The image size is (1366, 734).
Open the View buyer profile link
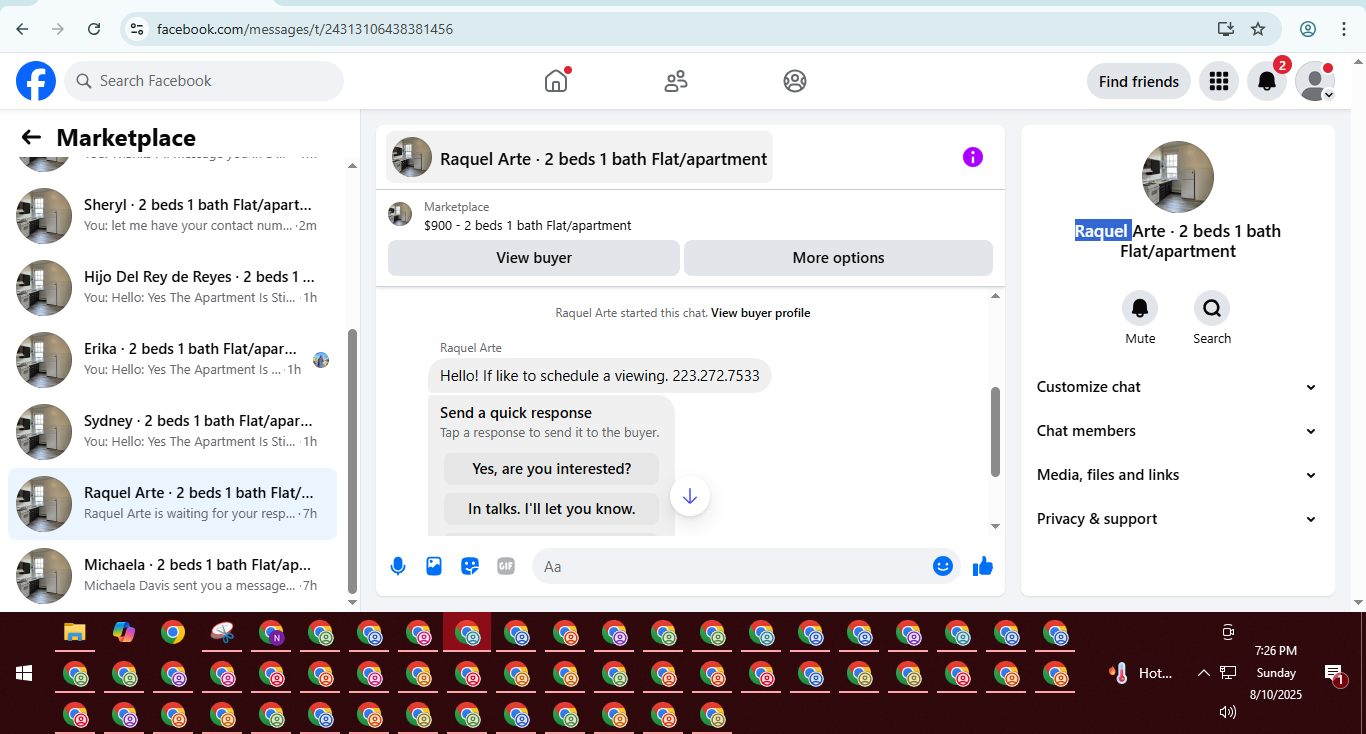point(760,313)
